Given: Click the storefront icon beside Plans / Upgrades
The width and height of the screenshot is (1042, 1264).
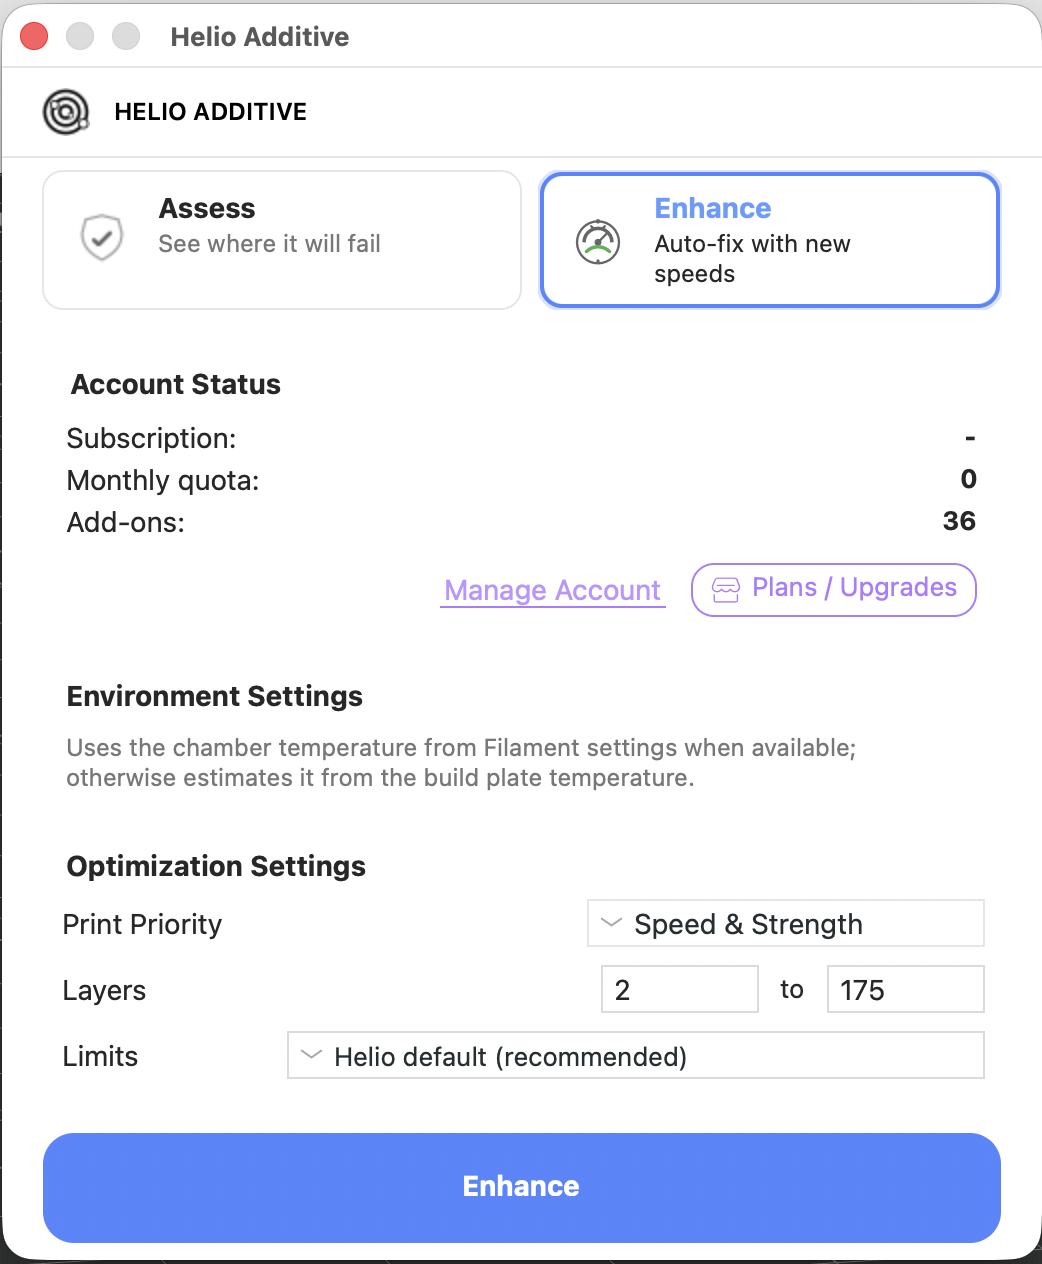Looking at the screenshot, I should 726,590.
